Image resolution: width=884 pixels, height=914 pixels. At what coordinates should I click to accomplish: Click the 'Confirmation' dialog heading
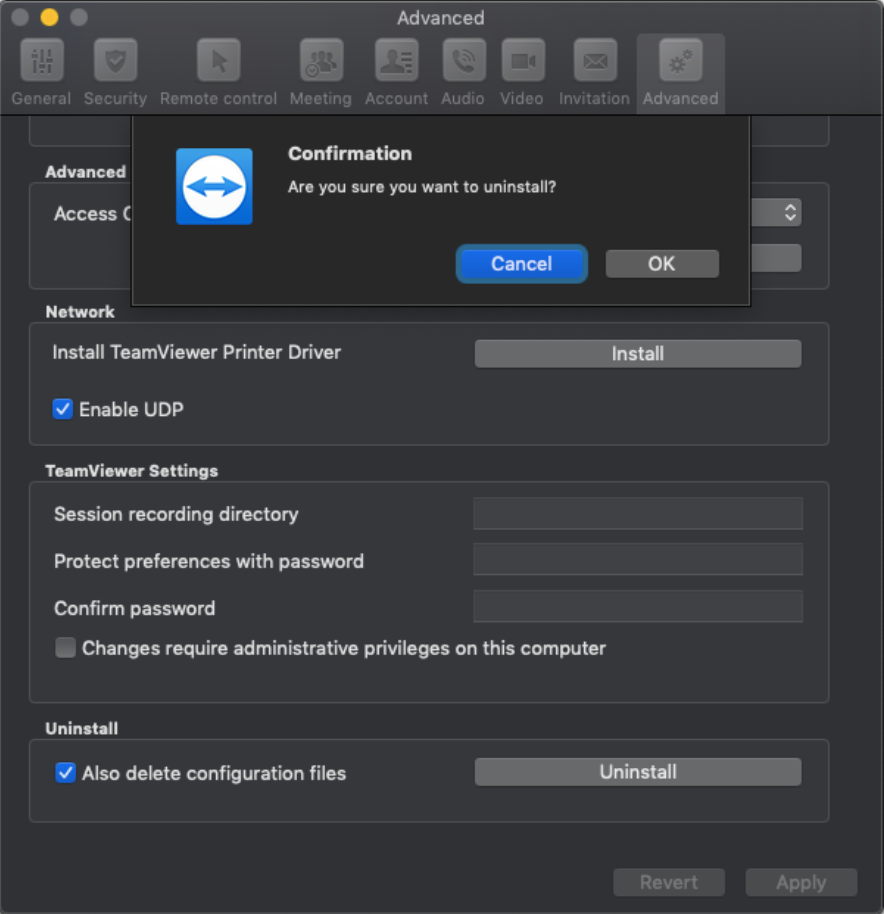pyautogui.click(x=350, y=153)
